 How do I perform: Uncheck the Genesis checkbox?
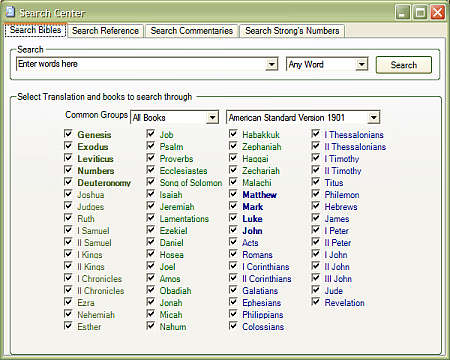point(68,134)
